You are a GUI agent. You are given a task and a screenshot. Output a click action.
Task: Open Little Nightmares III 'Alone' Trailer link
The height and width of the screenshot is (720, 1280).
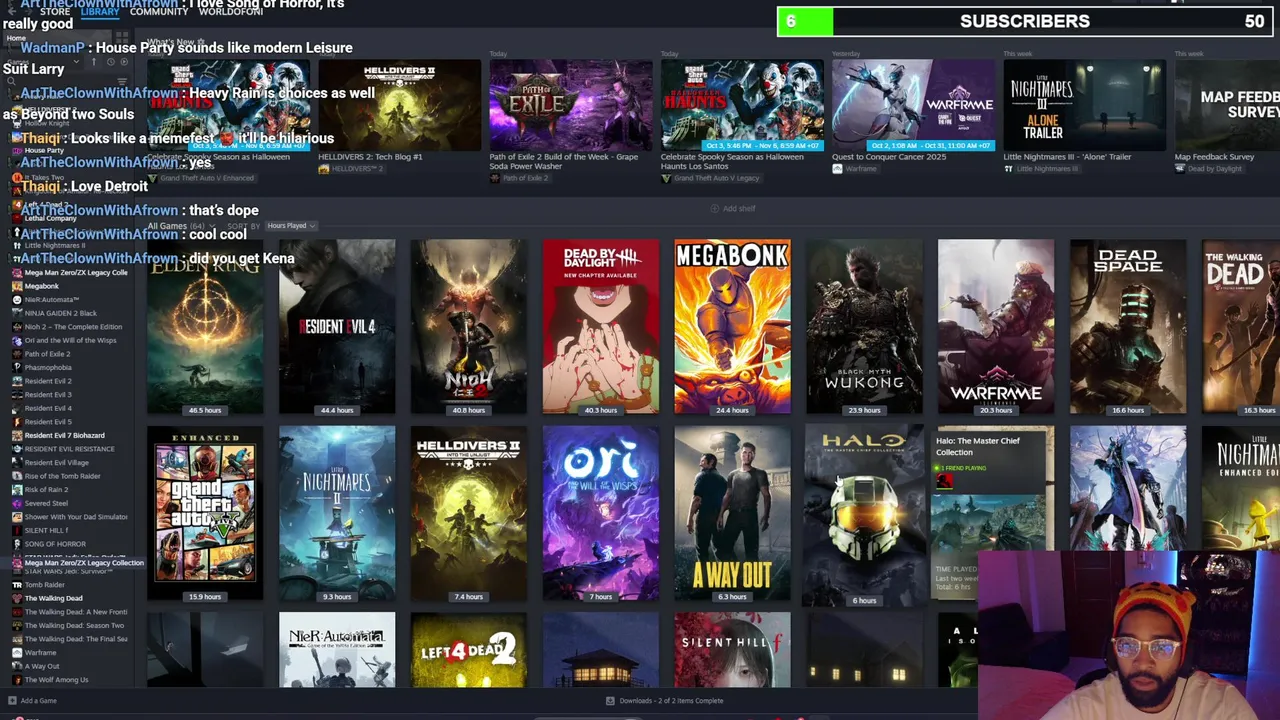[1068, 157]
